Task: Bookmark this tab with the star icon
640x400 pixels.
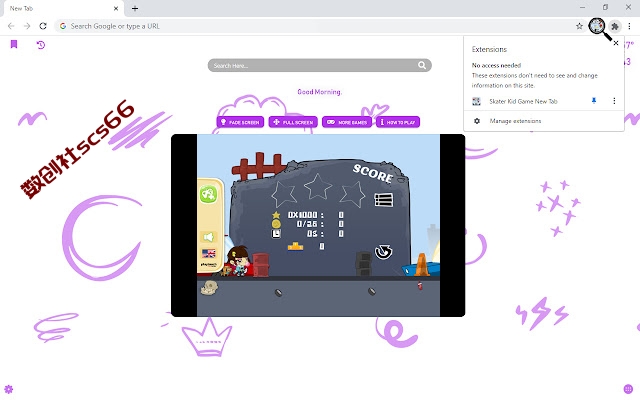Action: click(x=579, y=26)
